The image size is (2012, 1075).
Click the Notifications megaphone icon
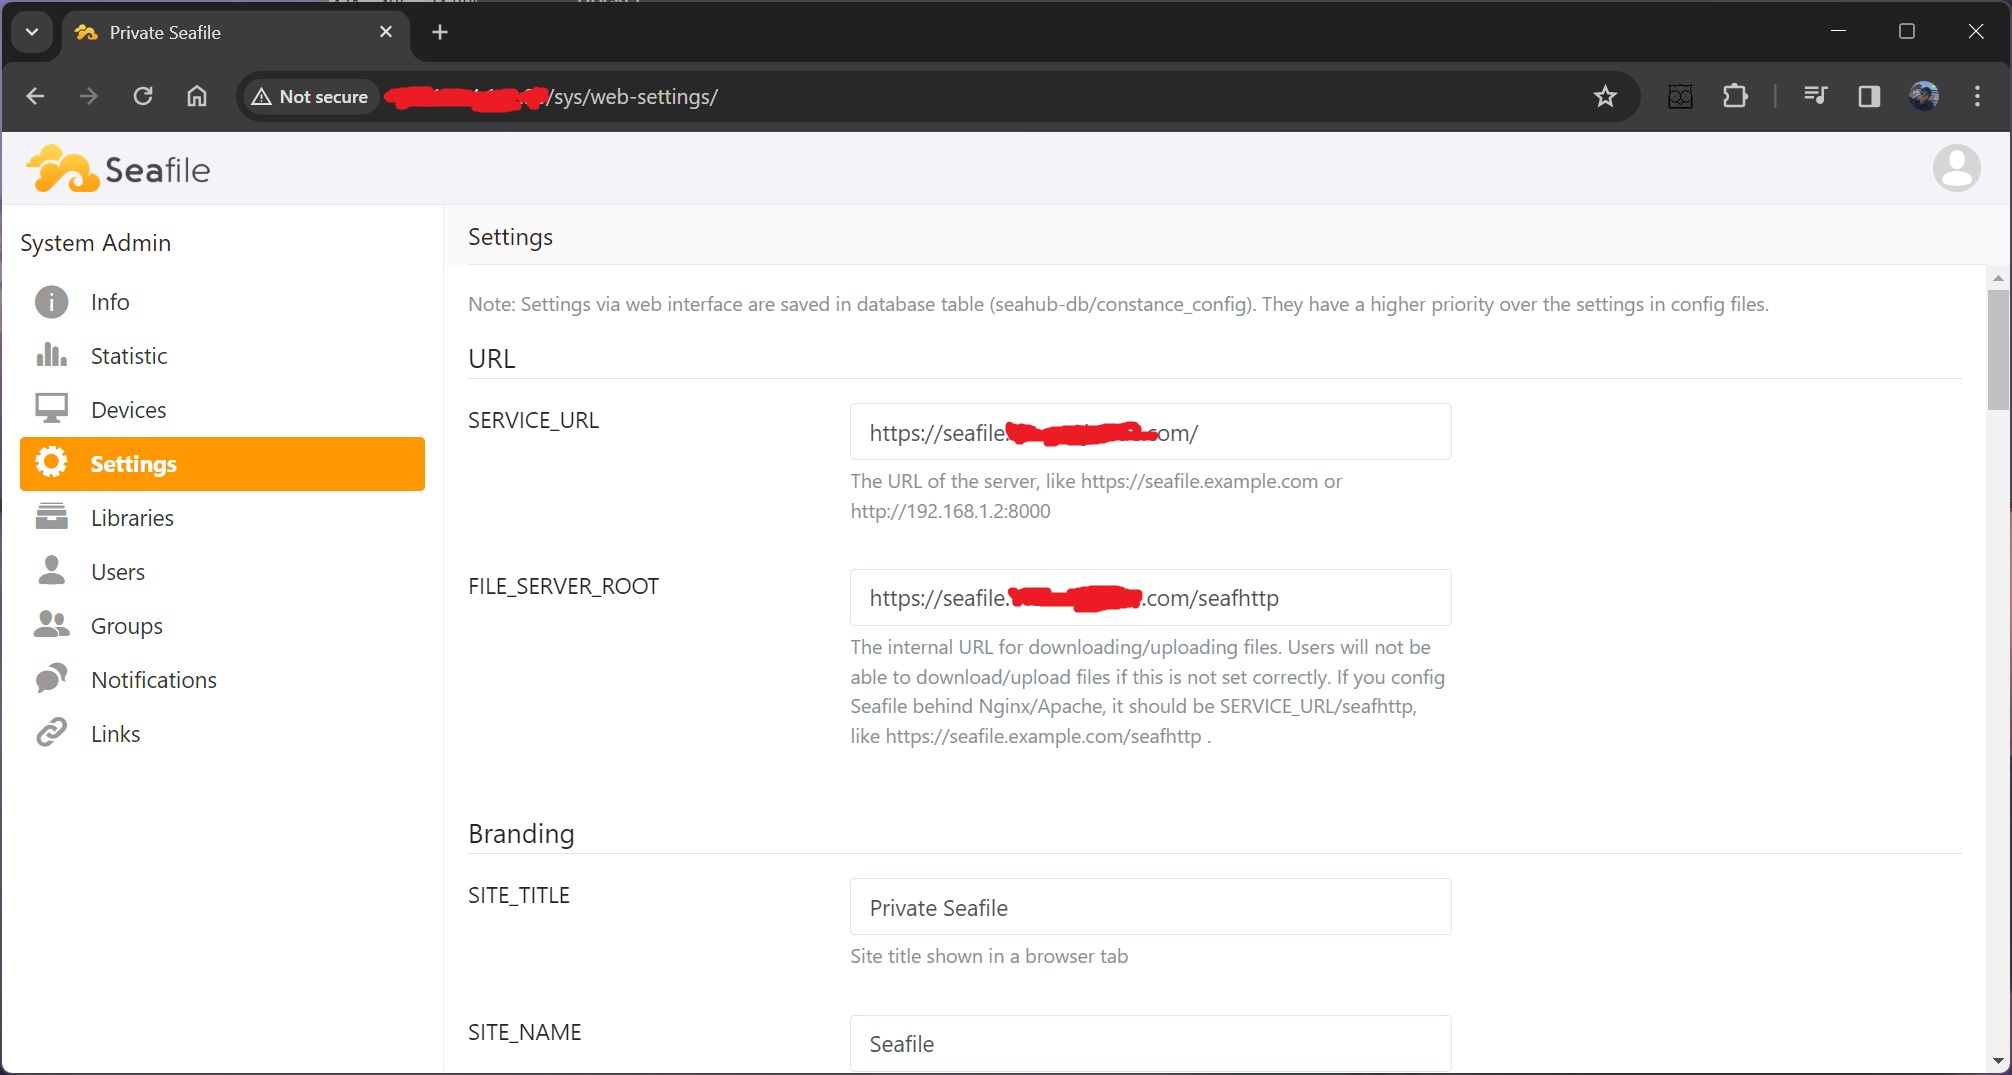point(51,679)
